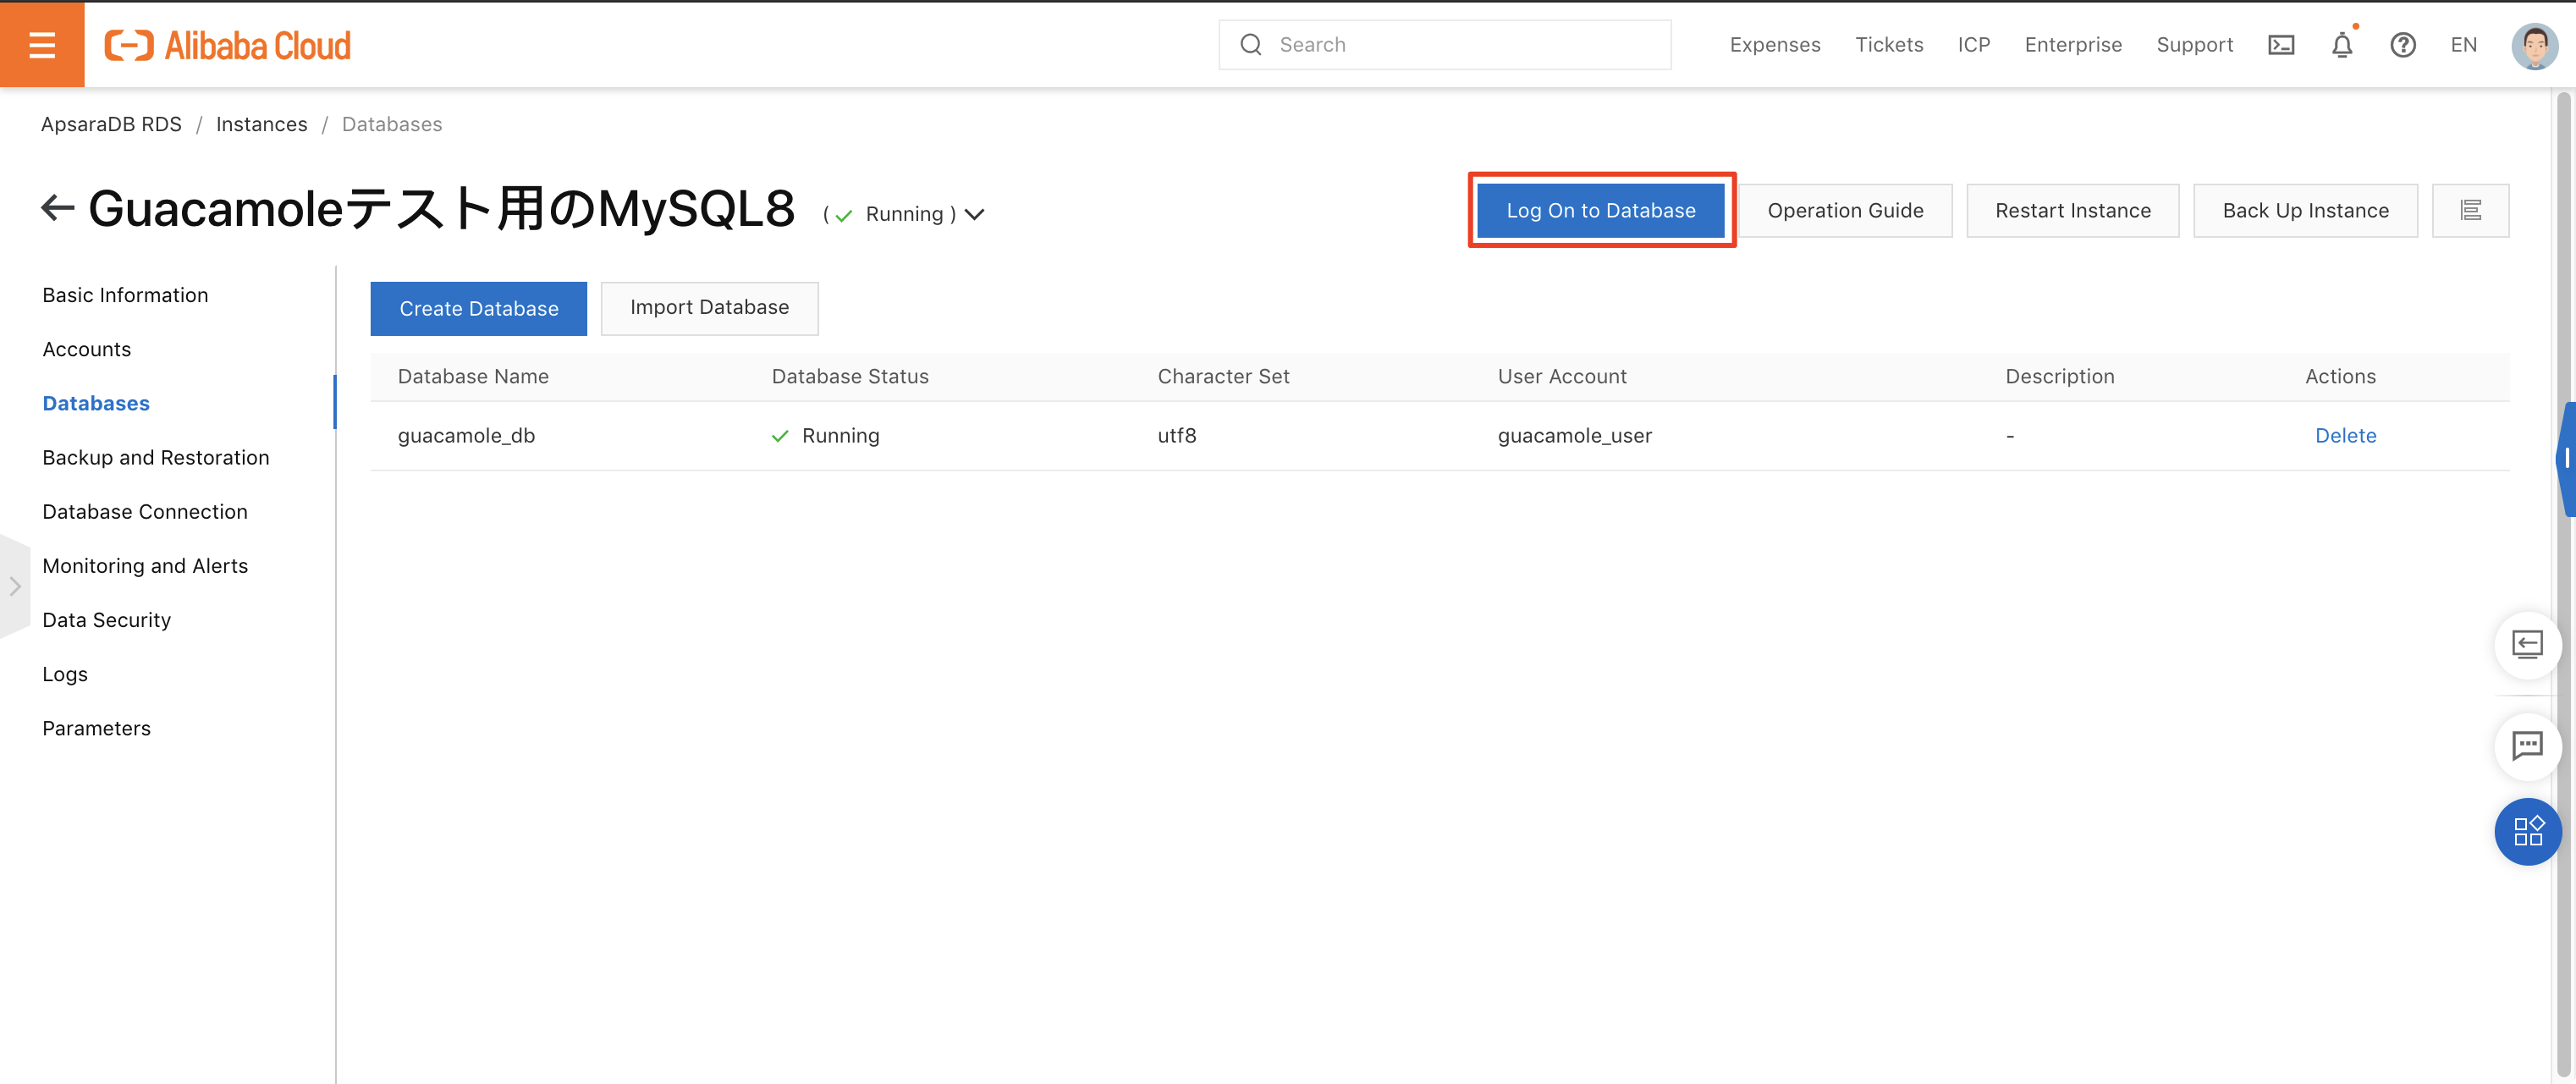Open the notifications bell
Image resolution: width=2576 pixels, height=1084 pixels.
click(x=2342, y=45)
